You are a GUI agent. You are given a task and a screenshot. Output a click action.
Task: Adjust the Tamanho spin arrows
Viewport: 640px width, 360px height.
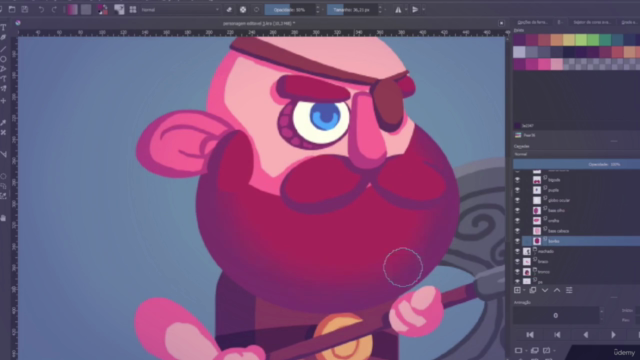380,9
